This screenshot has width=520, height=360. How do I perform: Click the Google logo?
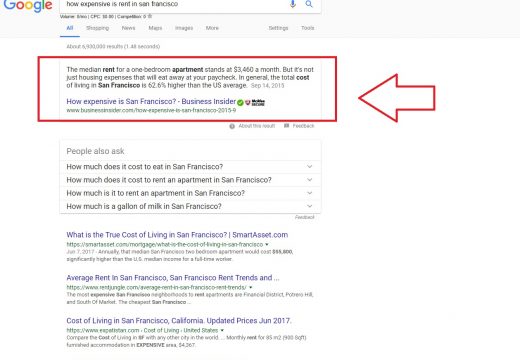tap(28, 5)
